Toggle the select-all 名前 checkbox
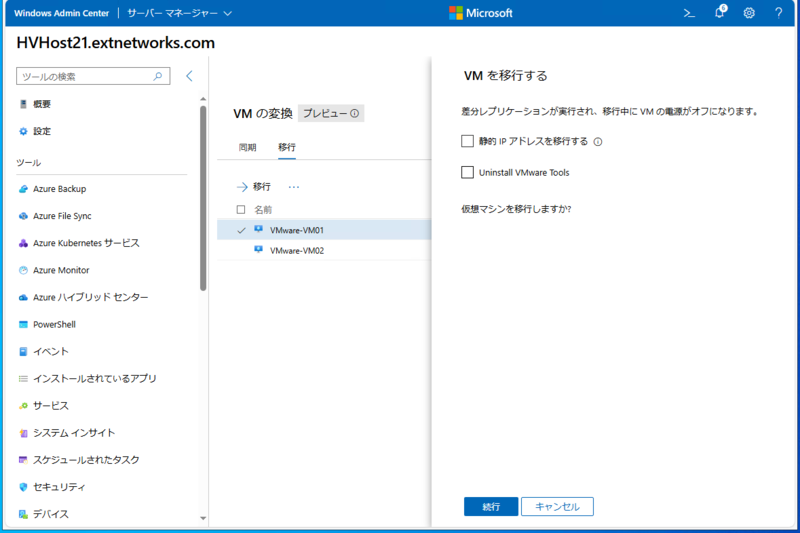 [241, 210]
